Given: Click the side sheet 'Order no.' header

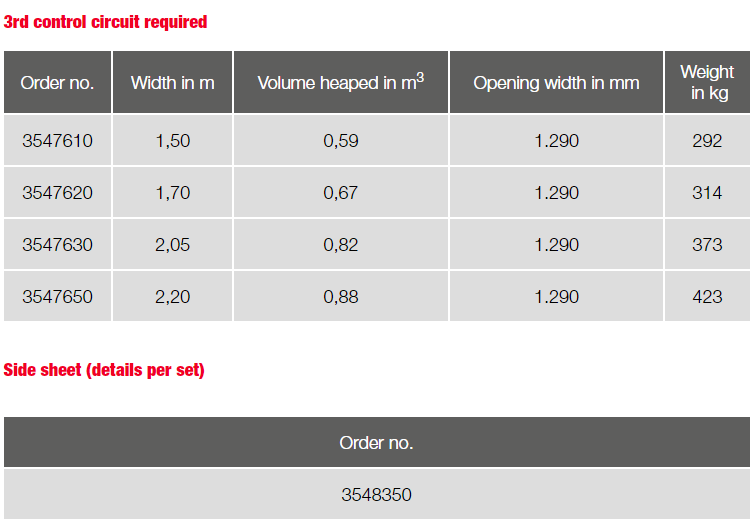Looking at the screenshot, I should pyautogui.click(x=376, y=442).
